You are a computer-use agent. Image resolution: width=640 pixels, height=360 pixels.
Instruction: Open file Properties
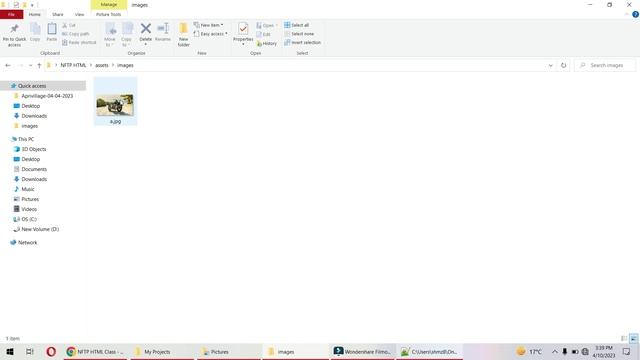243,33
